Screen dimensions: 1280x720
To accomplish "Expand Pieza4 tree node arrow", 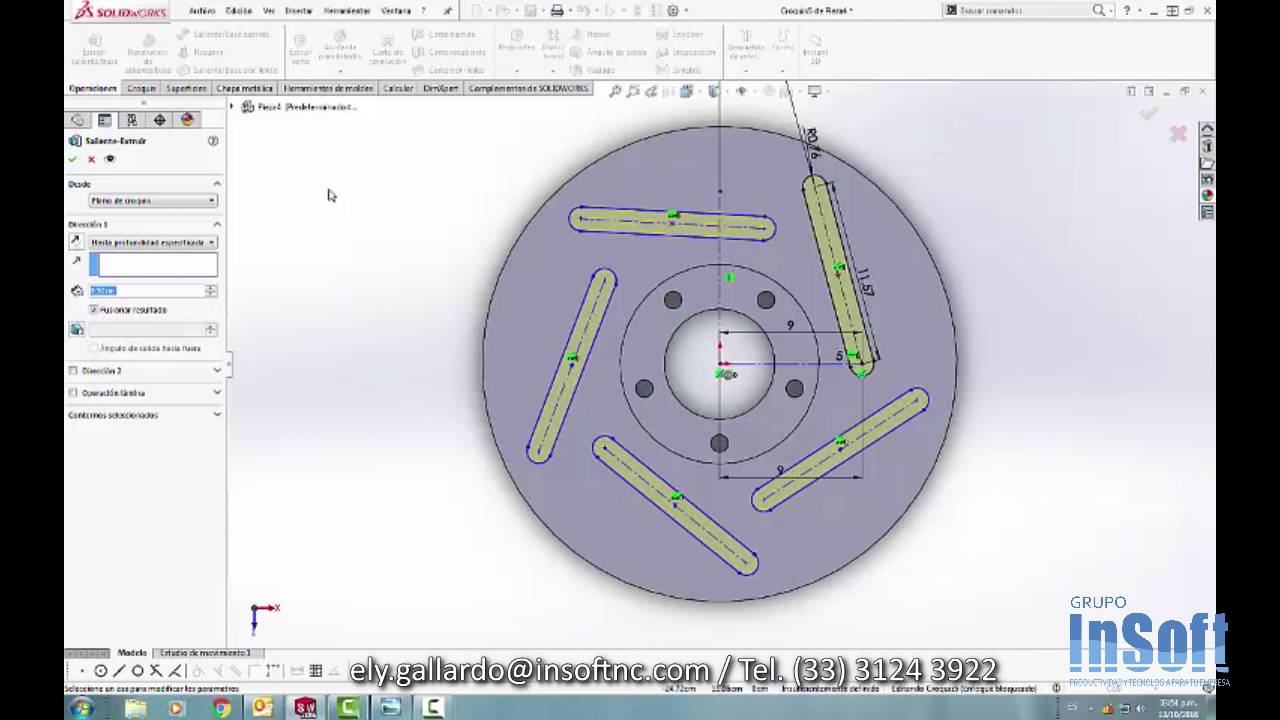I will click(x=232, y=106).
